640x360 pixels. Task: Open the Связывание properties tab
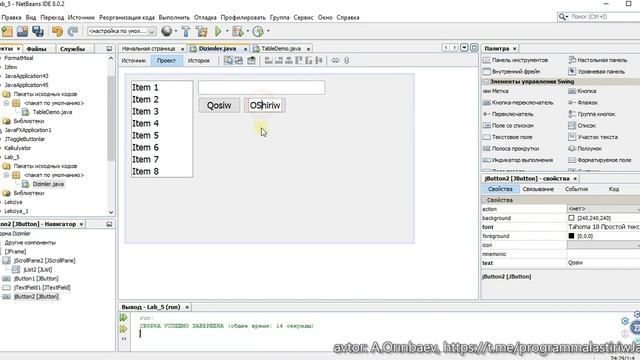[x=538, y=189]
